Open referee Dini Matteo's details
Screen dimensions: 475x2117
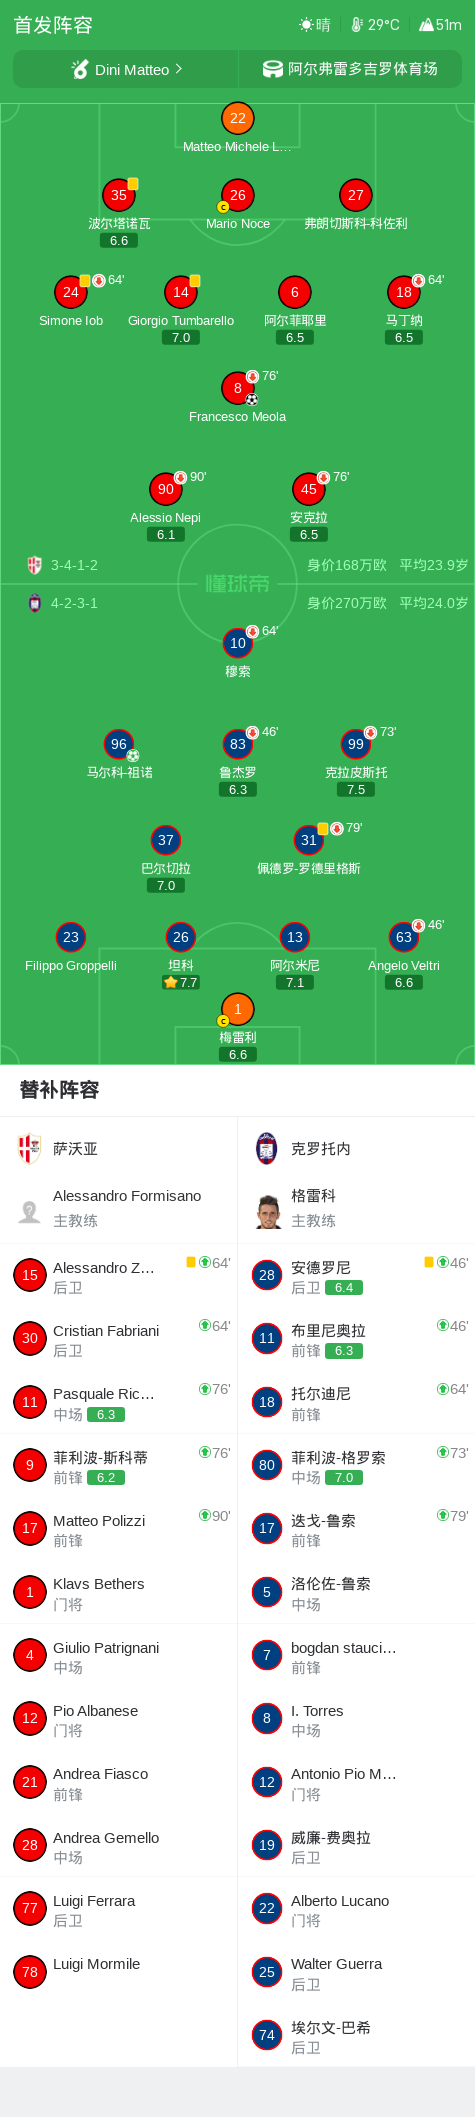click(x=125, y=69)
